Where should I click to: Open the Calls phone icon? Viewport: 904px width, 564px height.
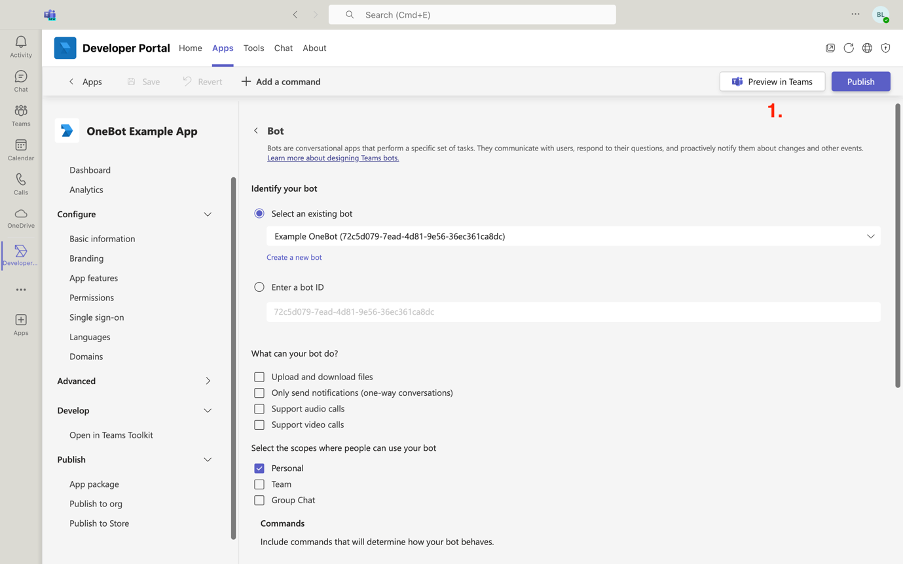point(21,179)
